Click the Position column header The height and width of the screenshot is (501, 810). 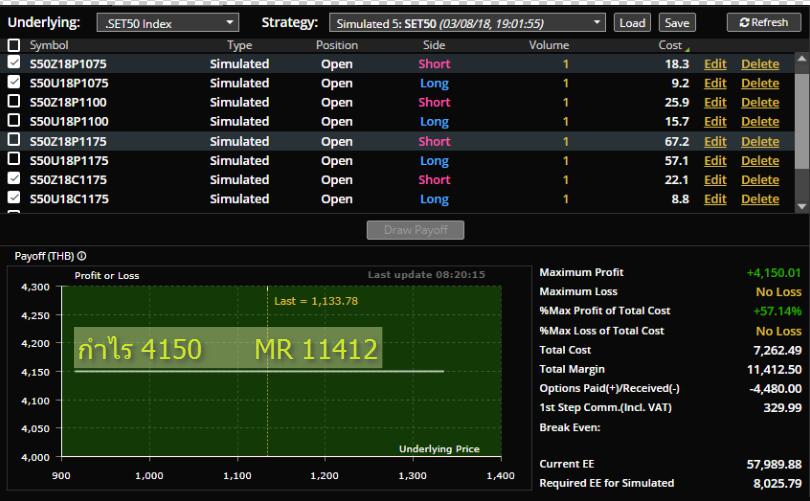(x=337, y=45)
